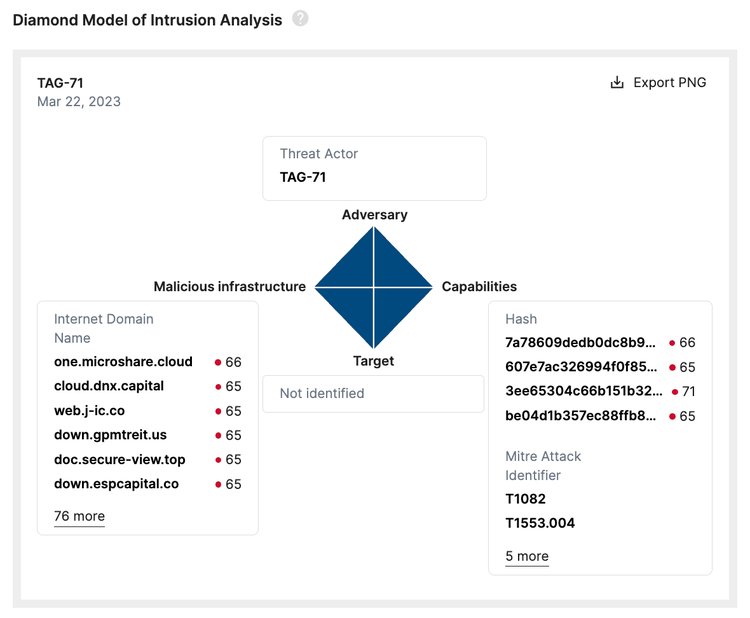Expand the 76 more domains link

pyautogui.click(x=79, y=516)
